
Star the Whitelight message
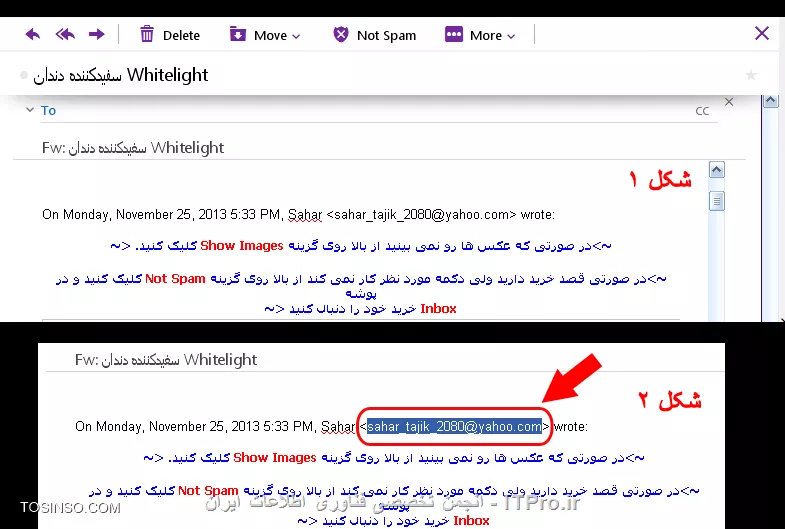750,75
